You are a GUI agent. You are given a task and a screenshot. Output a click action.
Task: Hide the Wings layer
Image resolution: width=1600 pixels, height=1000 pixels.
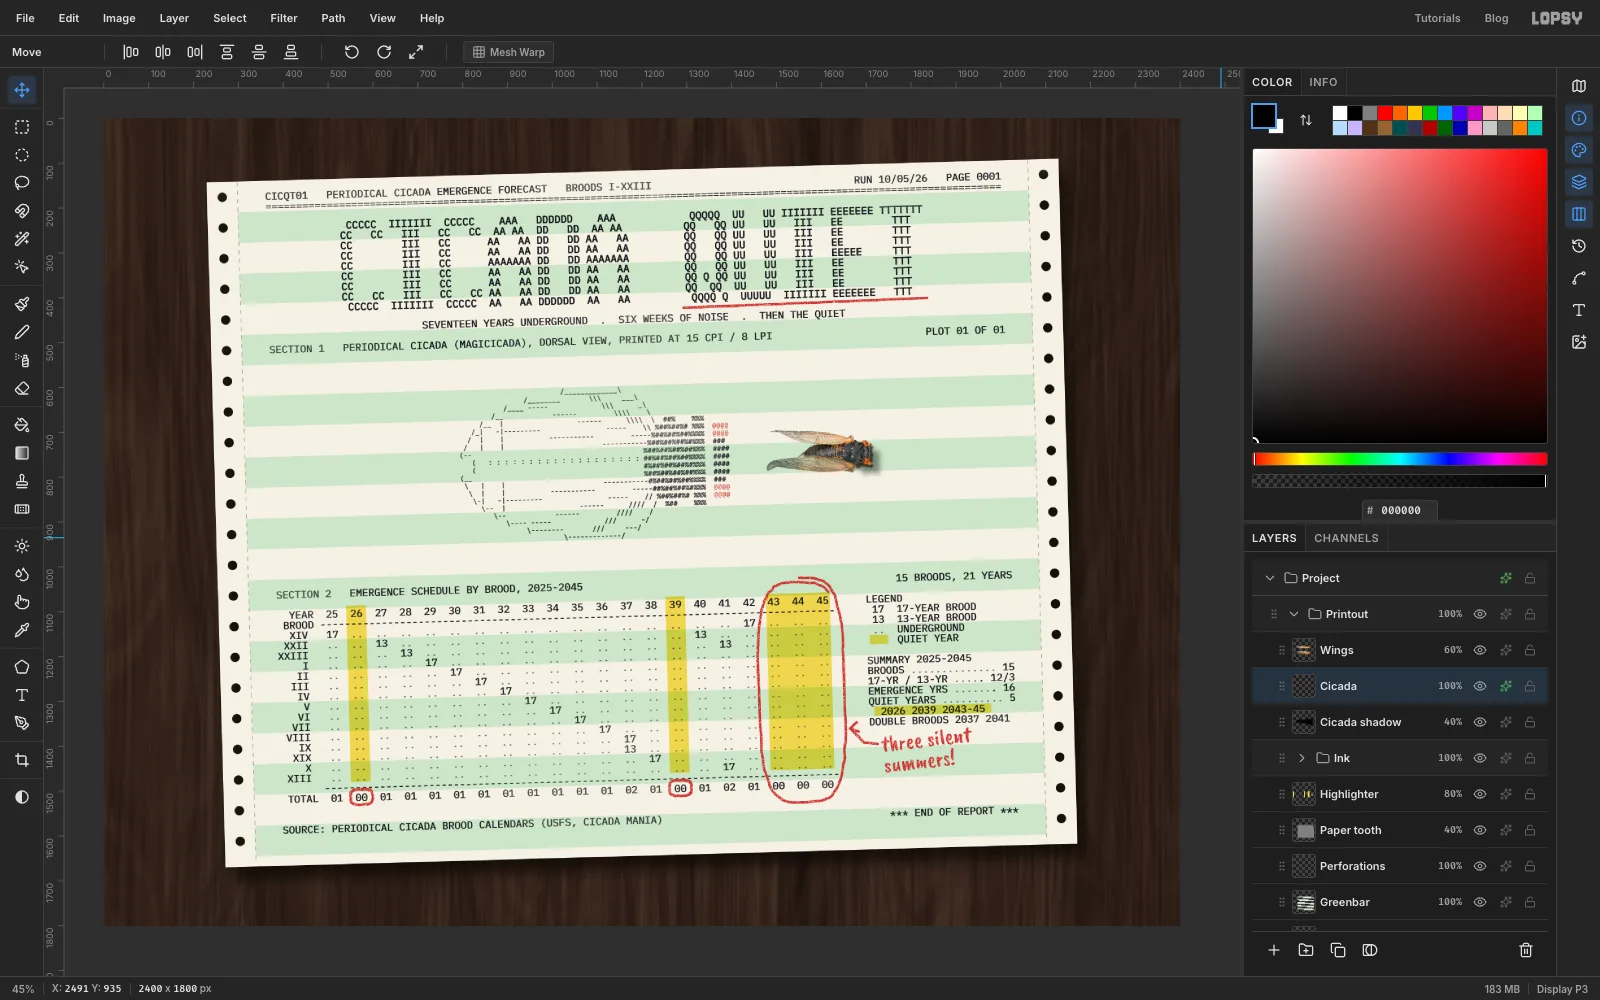pyautogui.click(x=1480, y=650)
